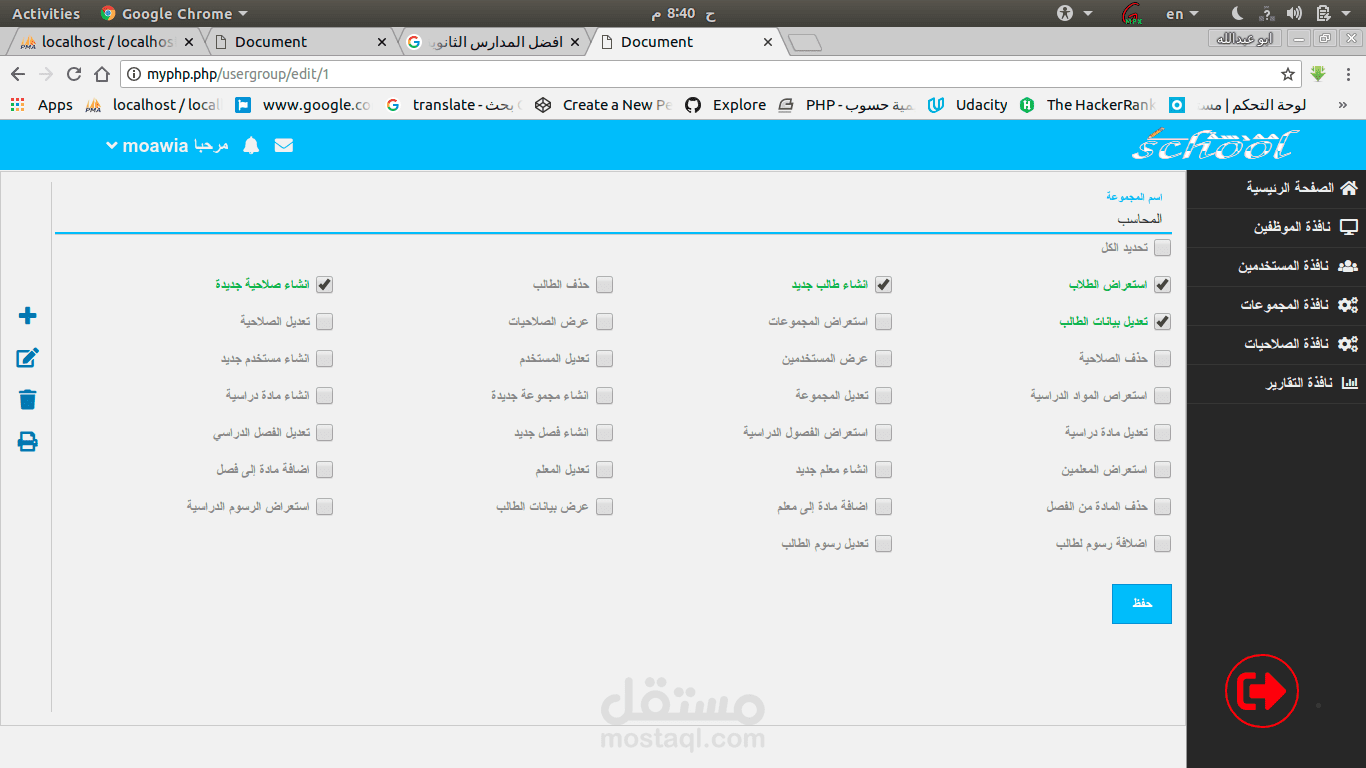Check the حذف الطالب permission
This screenshot has height=768, width=1366.
(604, 284)
